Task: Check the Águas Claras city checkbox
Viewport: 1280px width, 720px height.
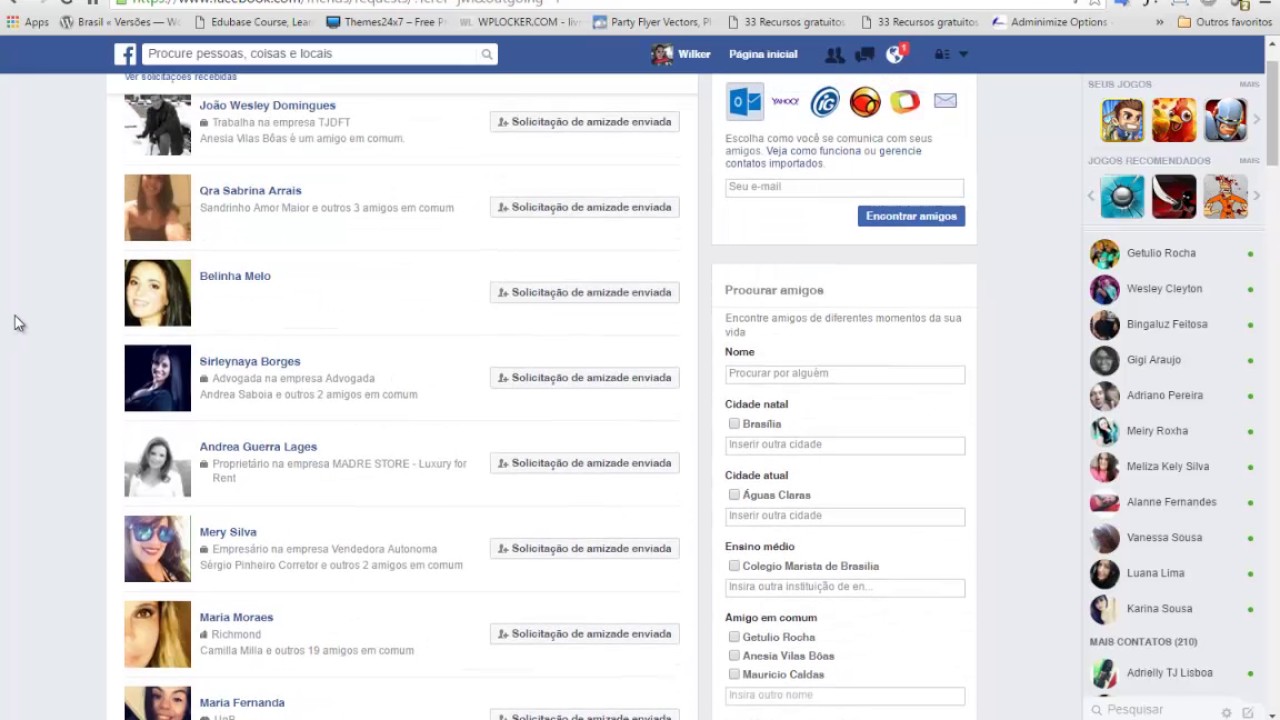Action: click(734, 495)
